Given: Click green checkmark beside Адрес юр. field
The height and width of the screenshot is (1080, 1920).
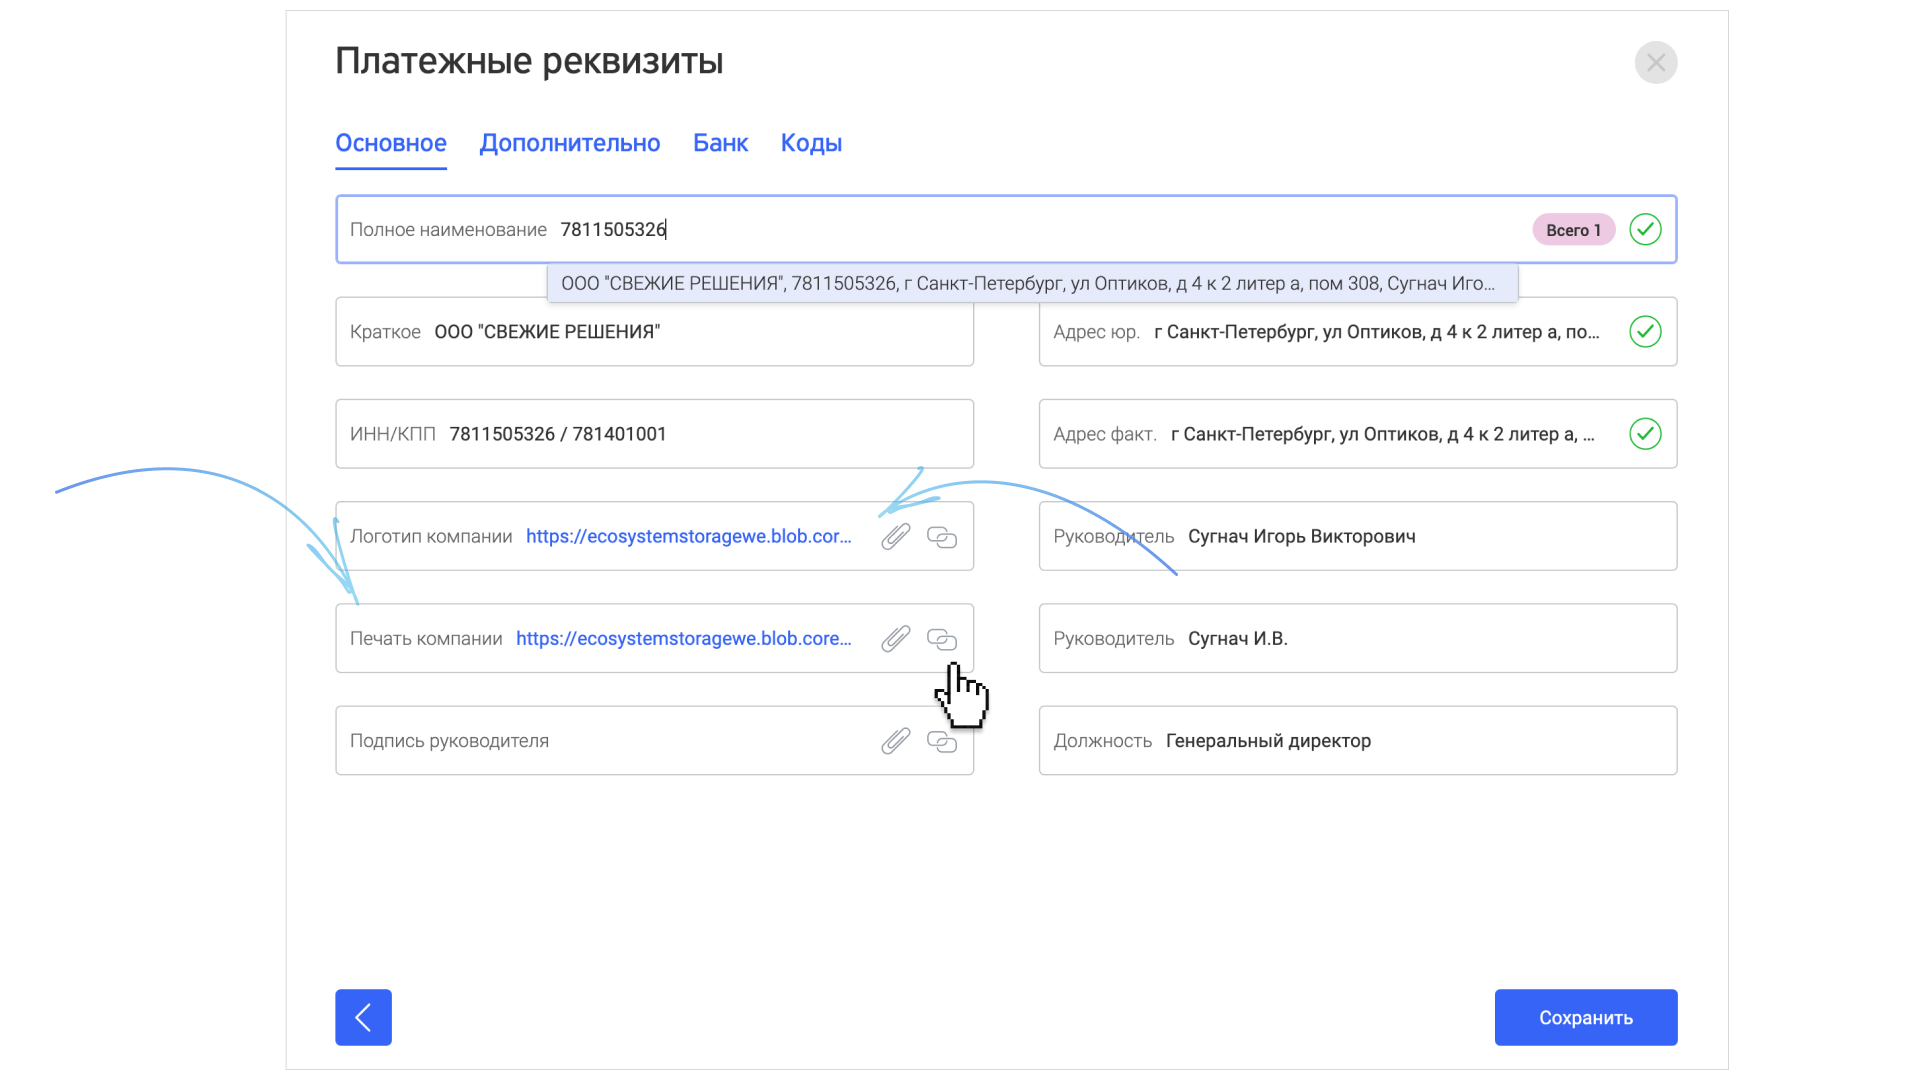Looking at the screenshot, I should click(1645, 331).
